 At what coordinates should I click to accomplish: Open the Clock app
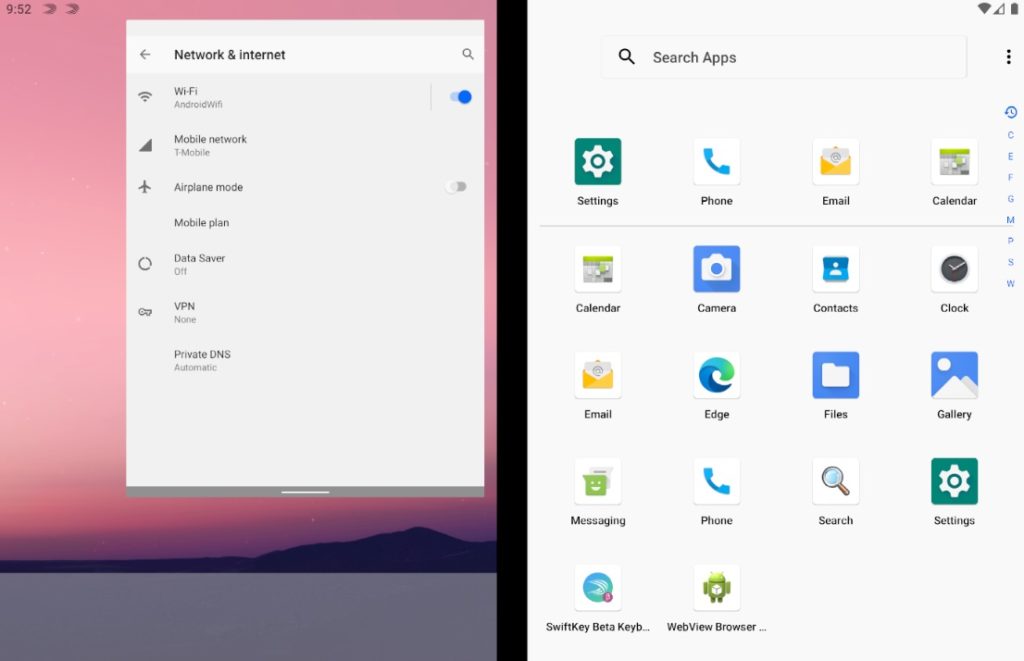coord(953,268)
